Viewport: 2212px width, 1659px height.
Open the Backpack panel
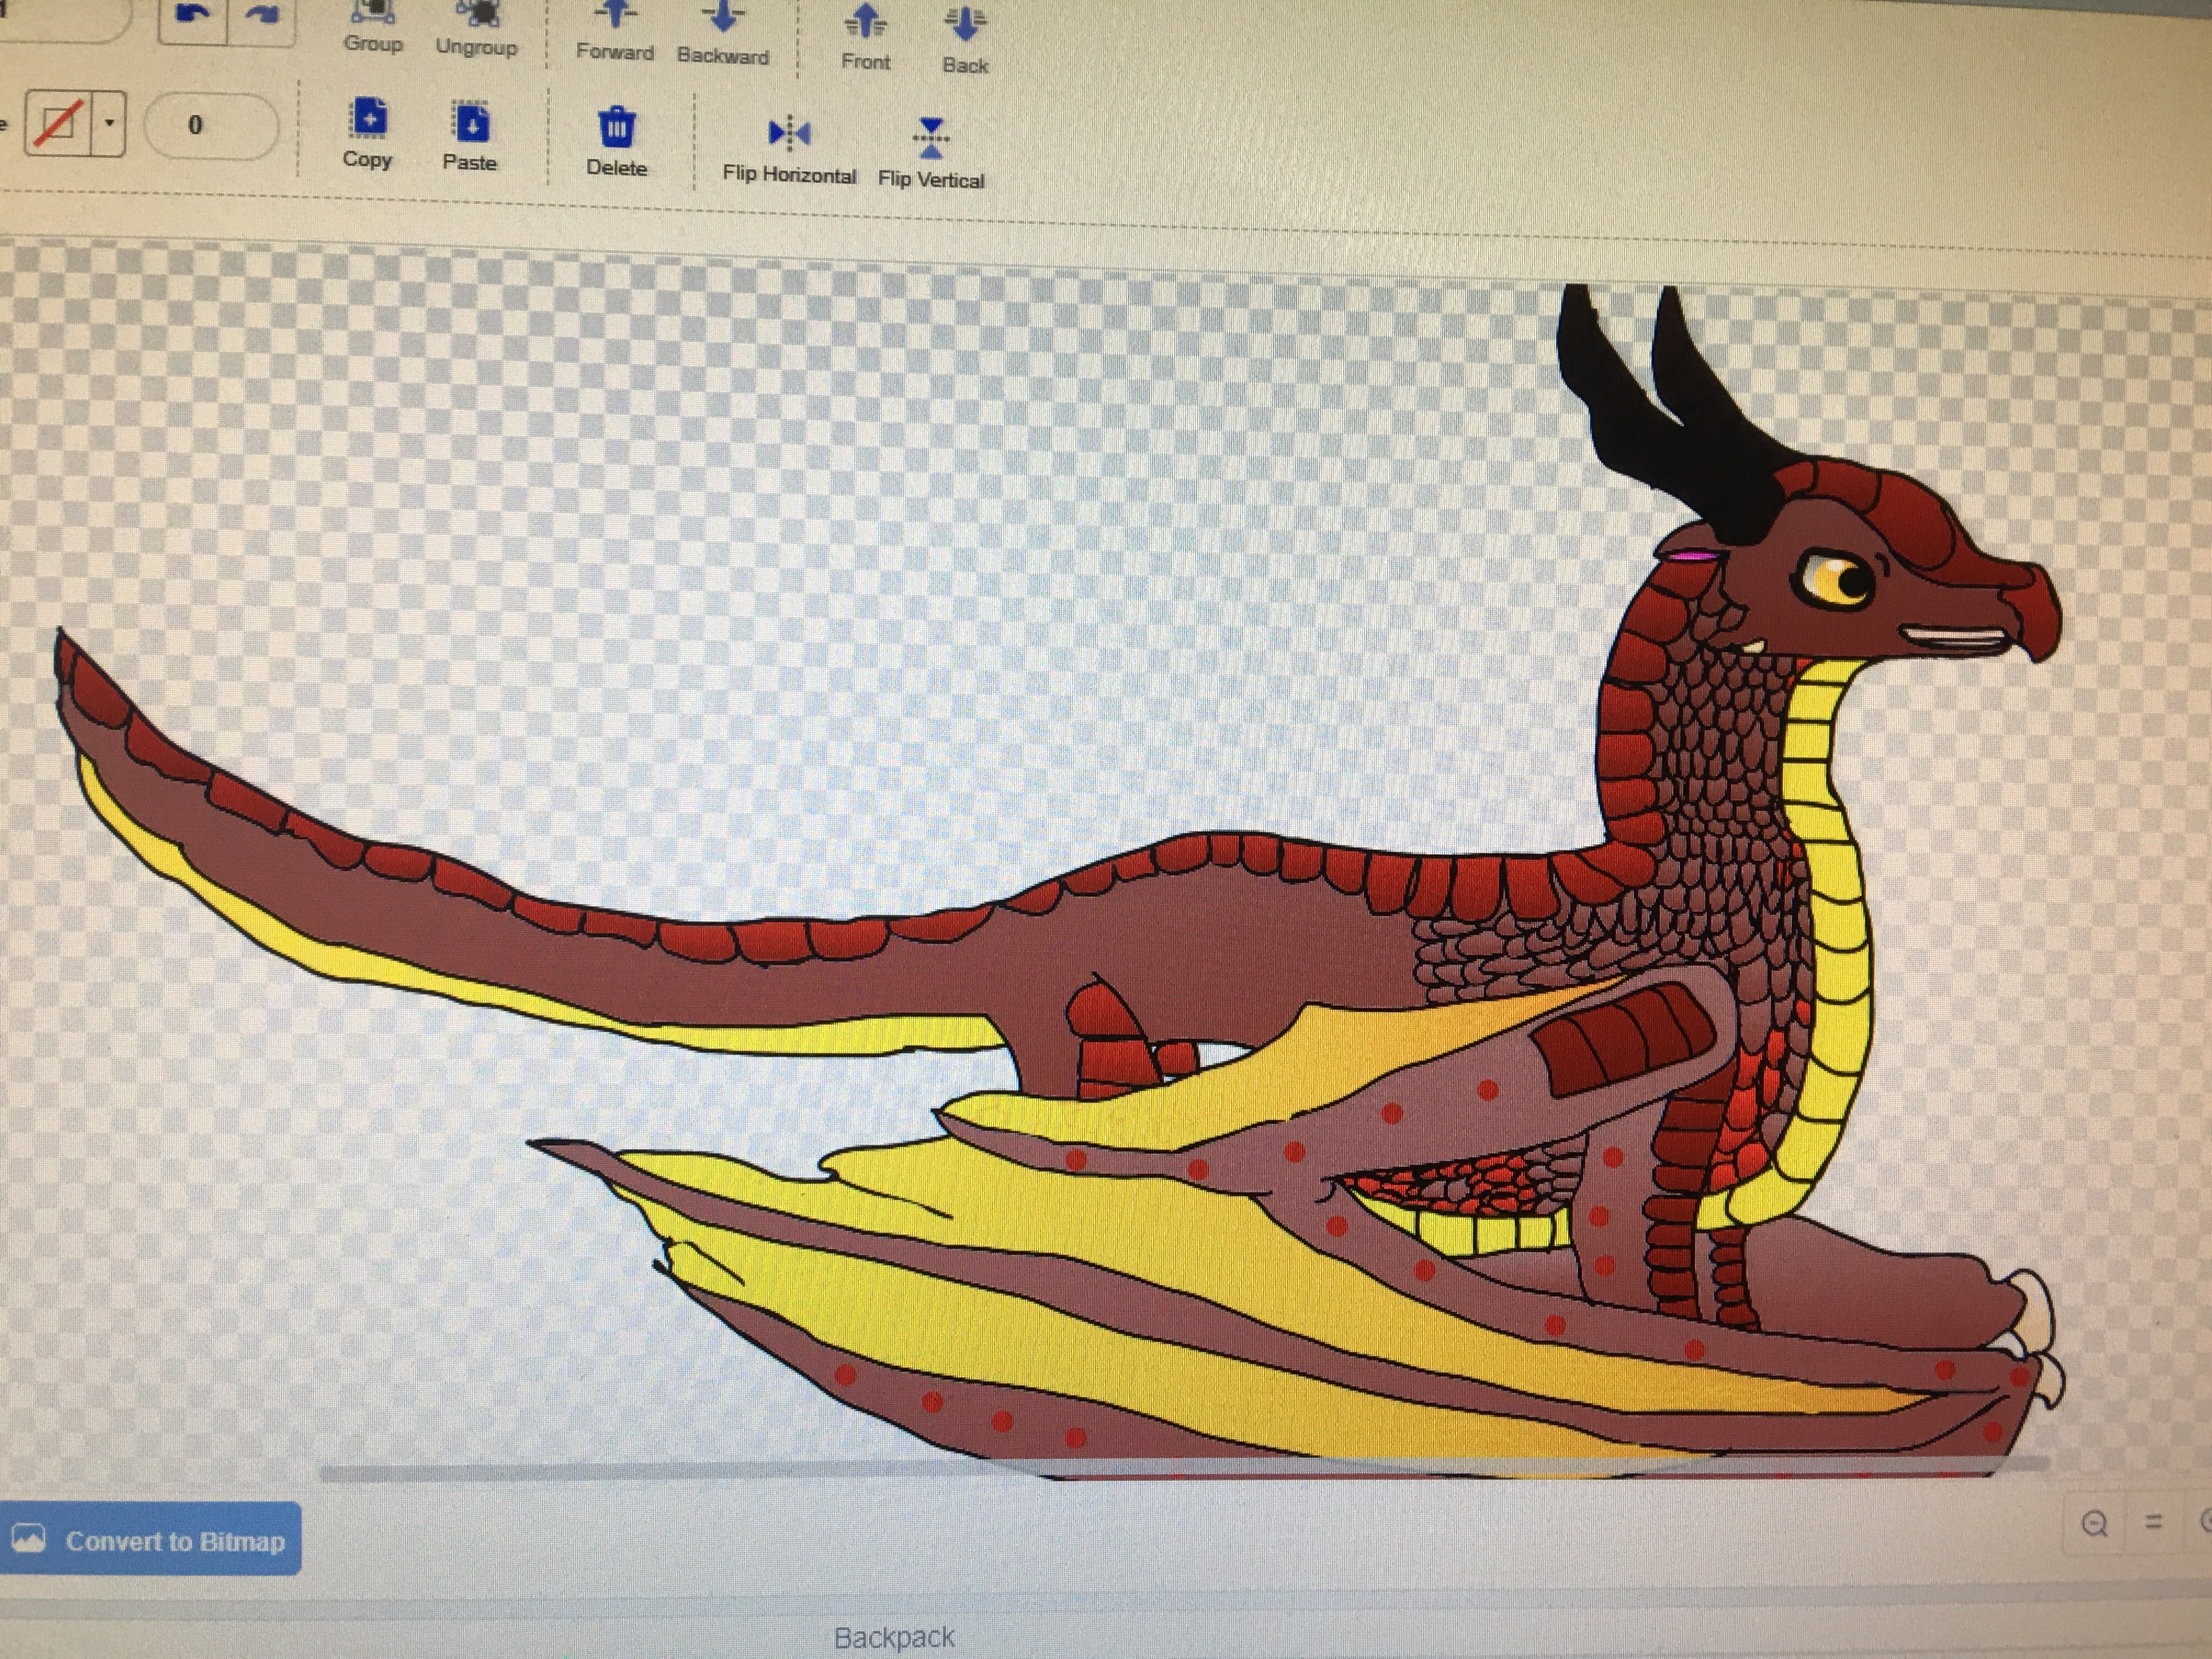point(894,1637)
